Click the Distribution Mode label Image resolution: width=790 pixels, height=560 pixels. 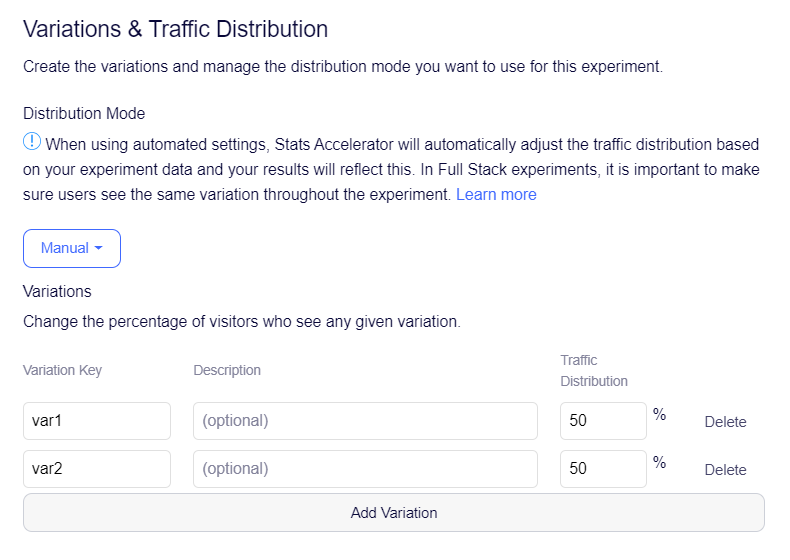click(x=84, y=113)
